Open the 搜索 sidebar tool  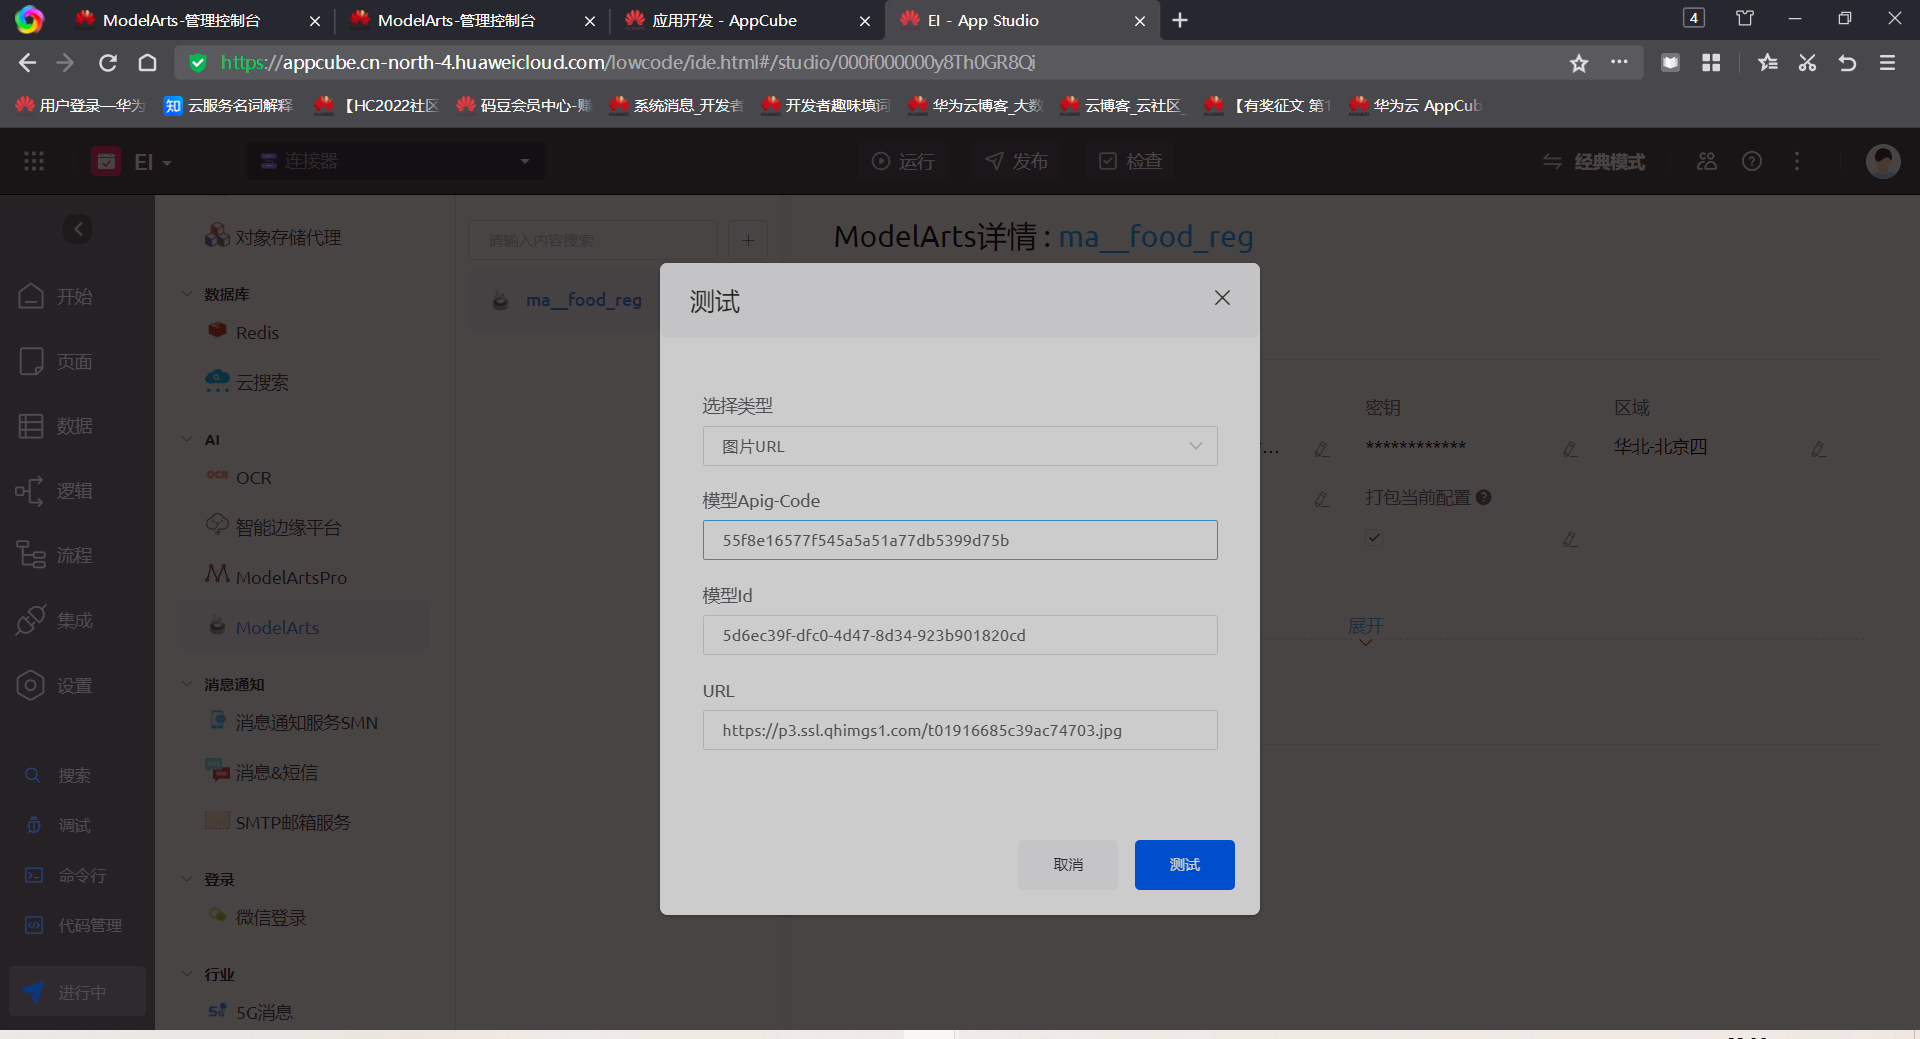(x=58, y=775)
